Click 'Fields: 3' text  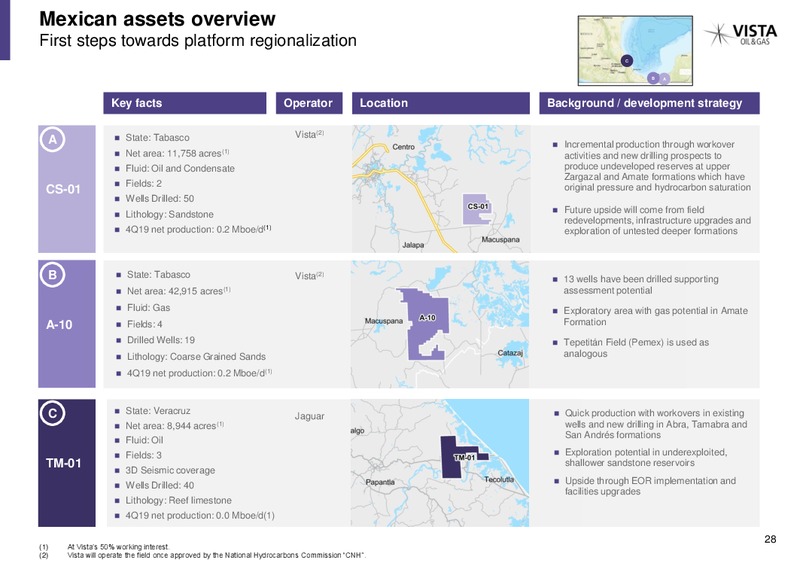click(143, 455)
